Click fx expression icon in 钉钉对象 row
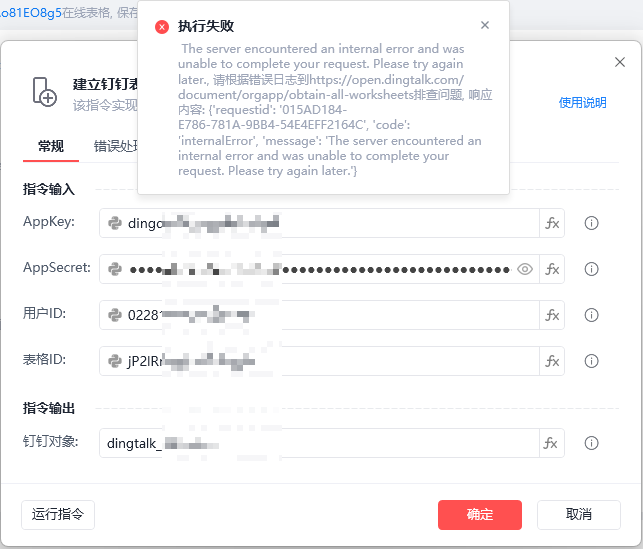The height and width of the screenshot is (549, 643). coord(551,443)
